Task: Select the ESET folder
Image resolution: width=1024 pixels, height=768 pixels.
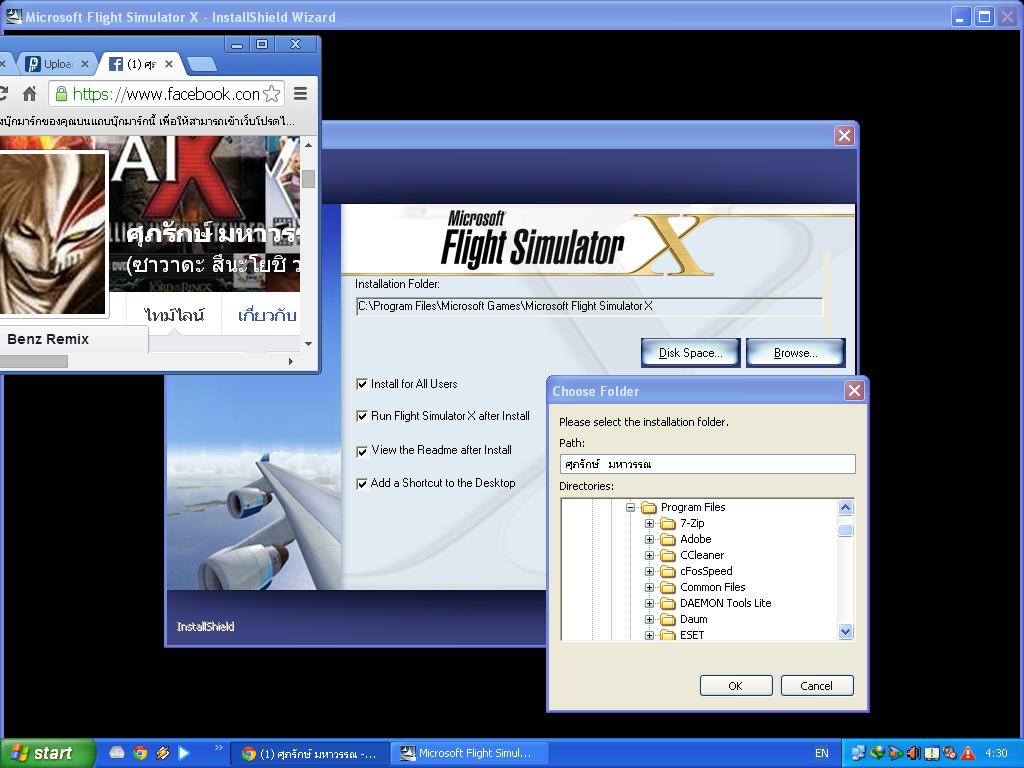Action: pos(692,635)
